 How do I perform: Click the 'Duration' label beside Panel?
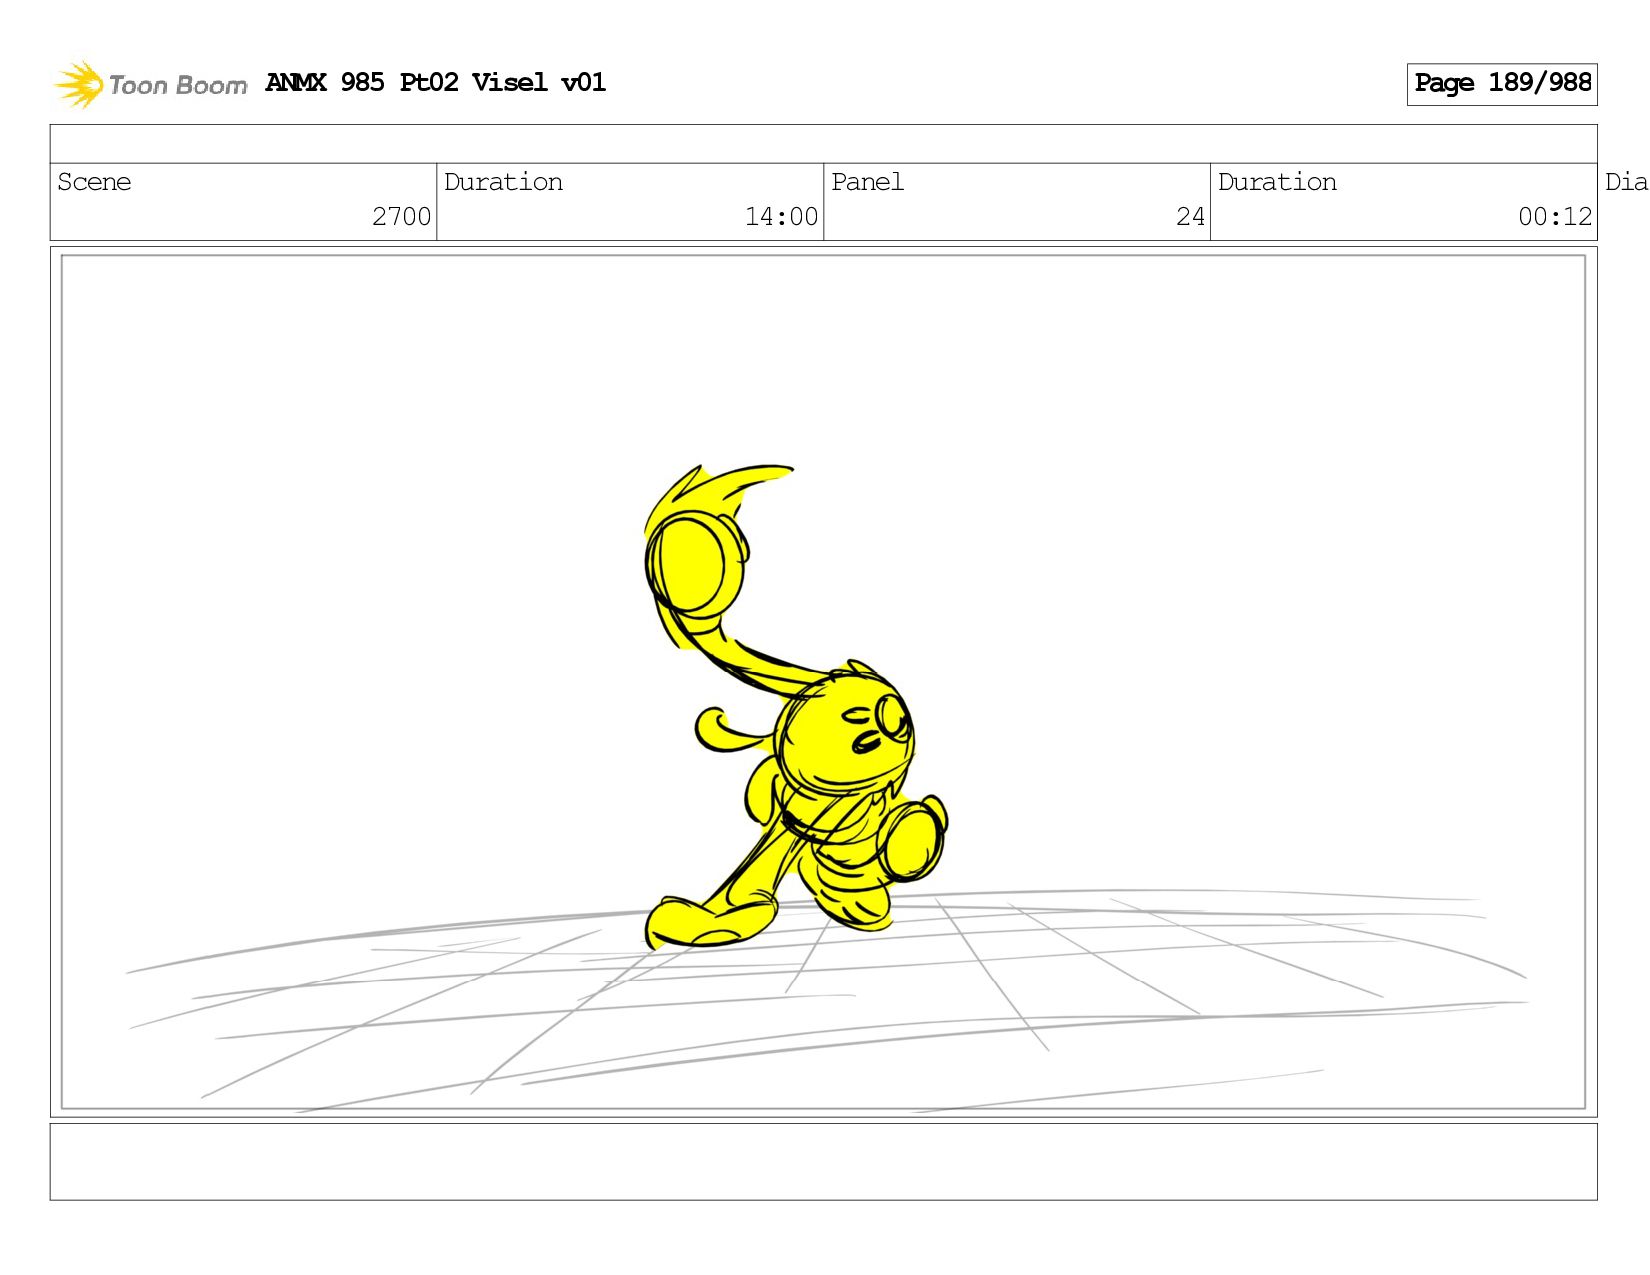(1277, 182)
